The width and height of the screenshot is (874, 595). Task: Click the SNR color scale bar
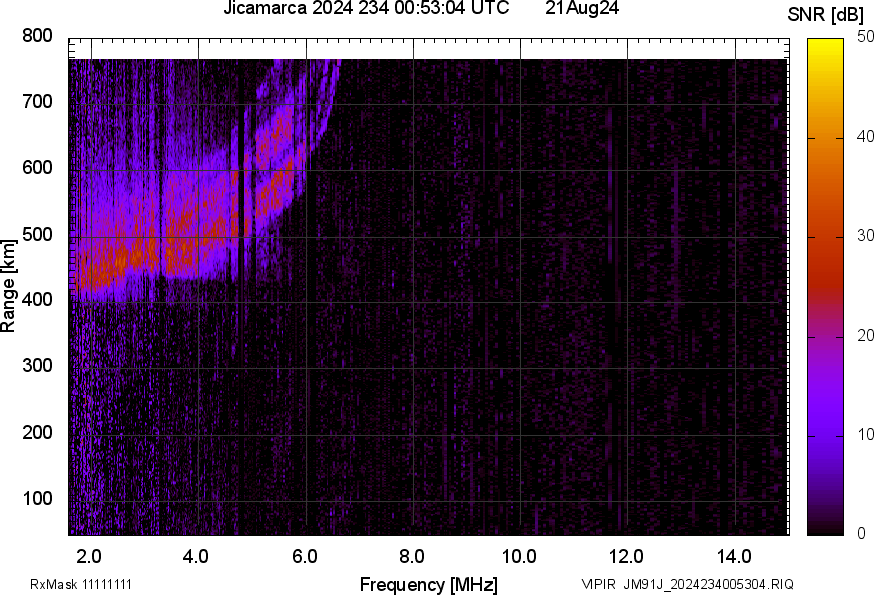click(x=826, y=287)
